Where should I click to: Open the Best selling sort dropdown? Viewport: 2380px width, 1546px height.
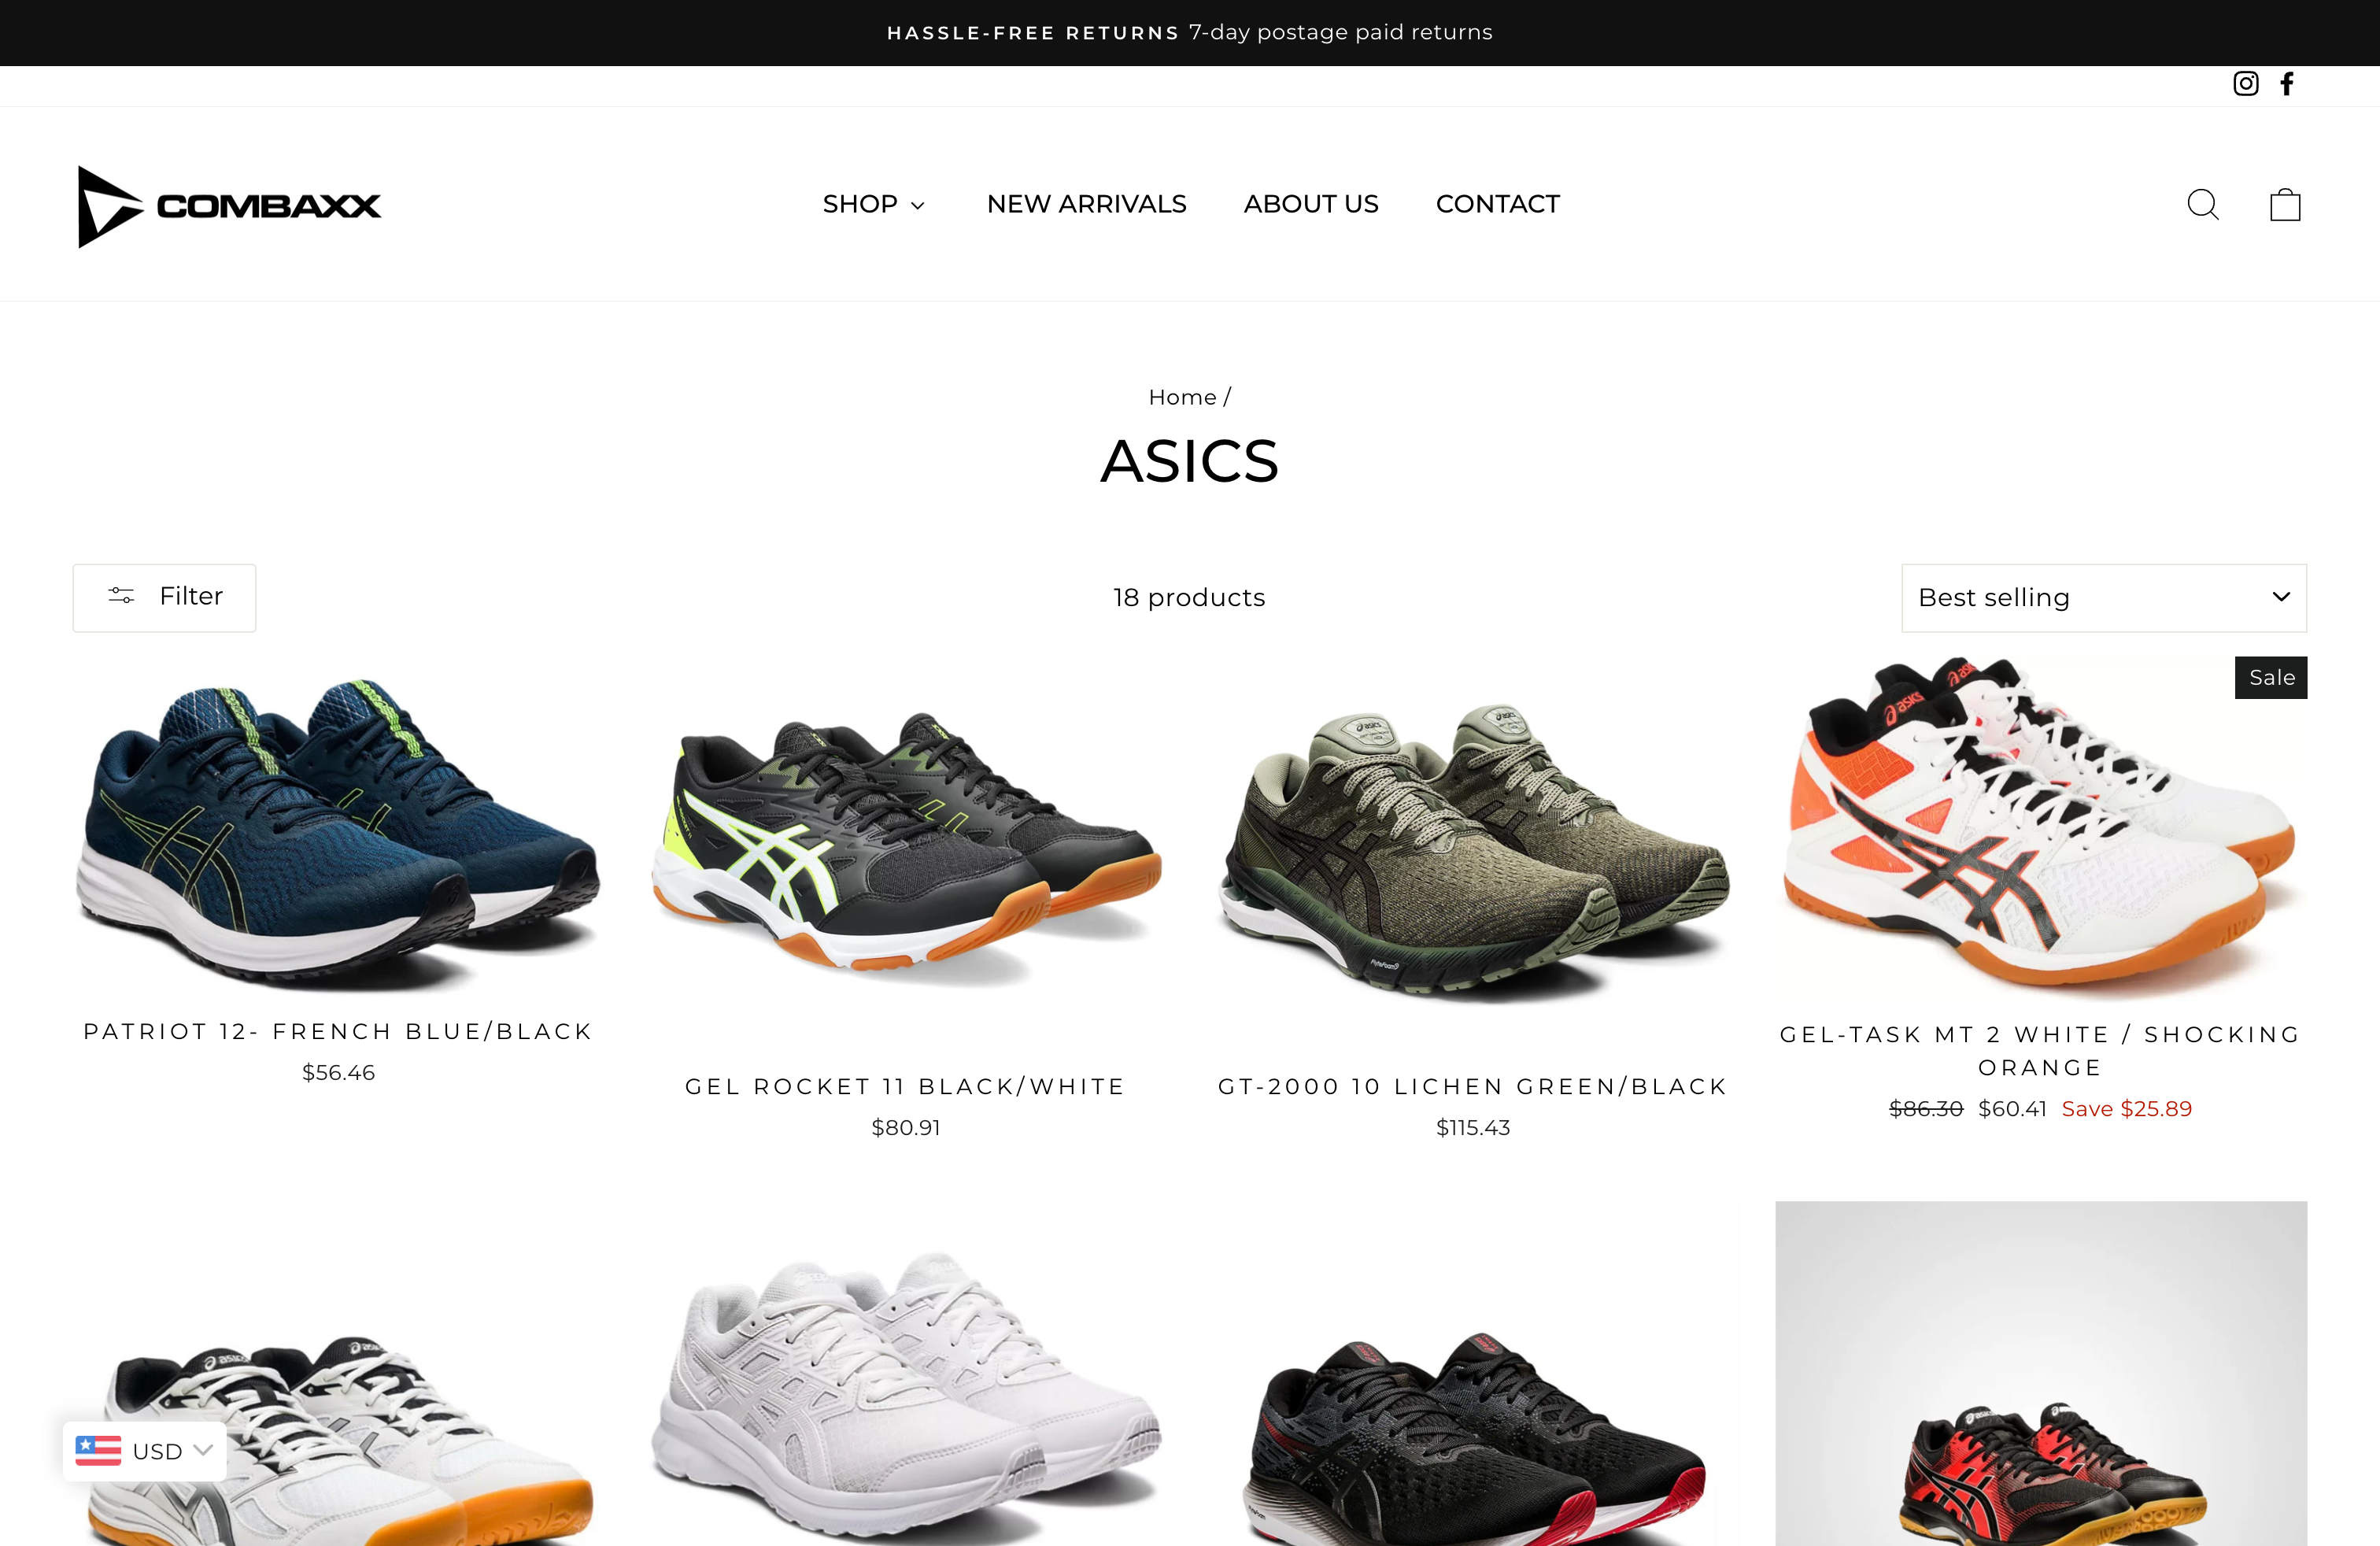click(2104, 598)
